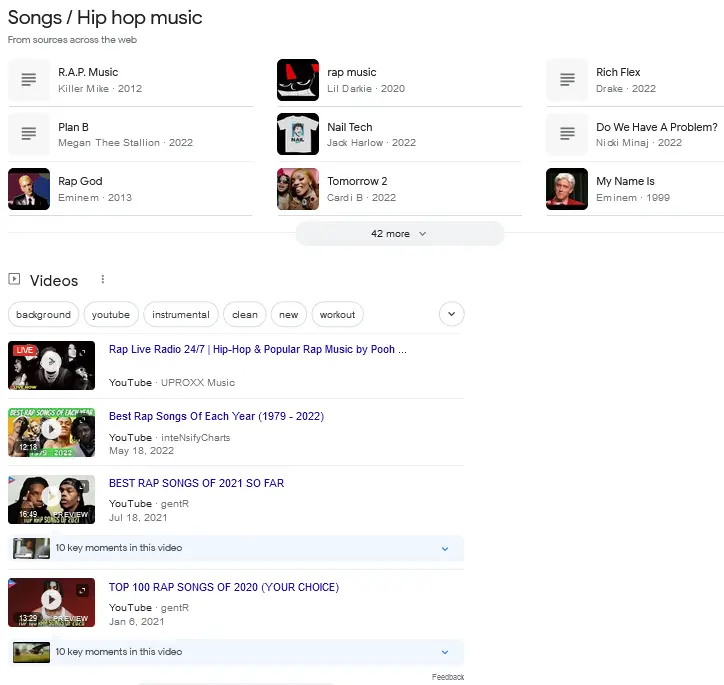
Task: Click the Tomorrow 2 album thumbnail
Action: pos(298,189)
